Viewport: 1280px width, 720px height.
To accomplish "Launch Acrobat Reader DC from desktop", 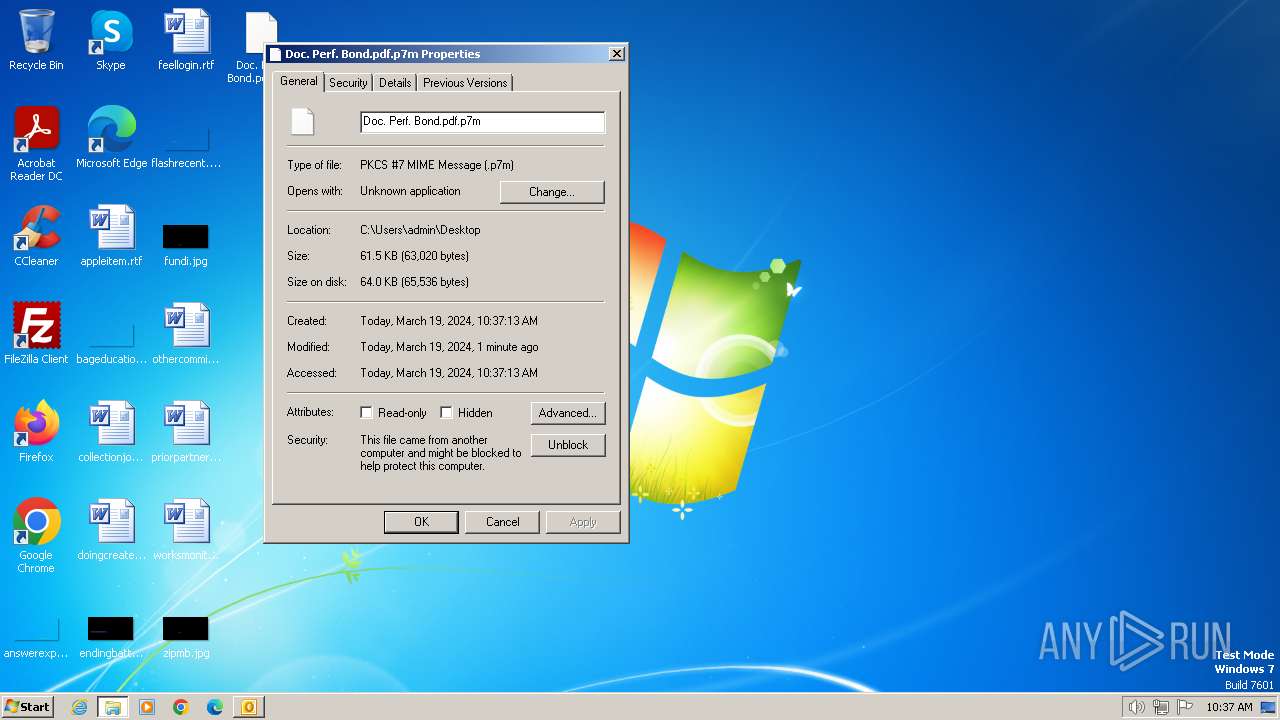I will 36,143.
